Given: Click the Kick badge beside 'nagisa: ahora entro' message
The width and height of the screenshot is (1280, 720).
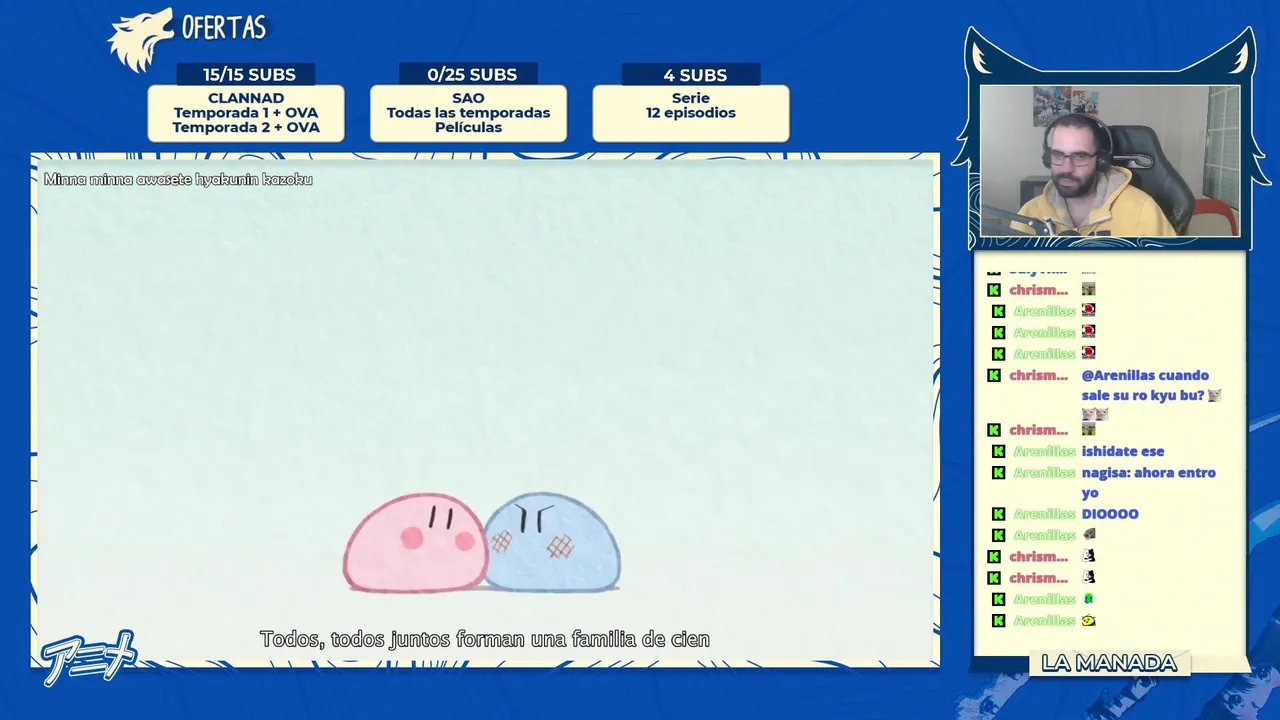Looking at the screenshot, I should [x=998, y=472].
